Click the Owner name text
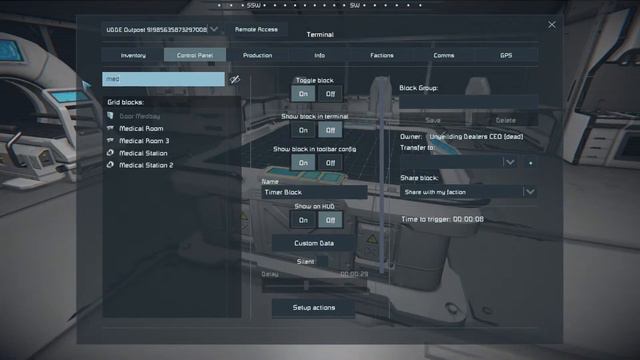Viewport: 640px width, 360px height. point(476,137)
